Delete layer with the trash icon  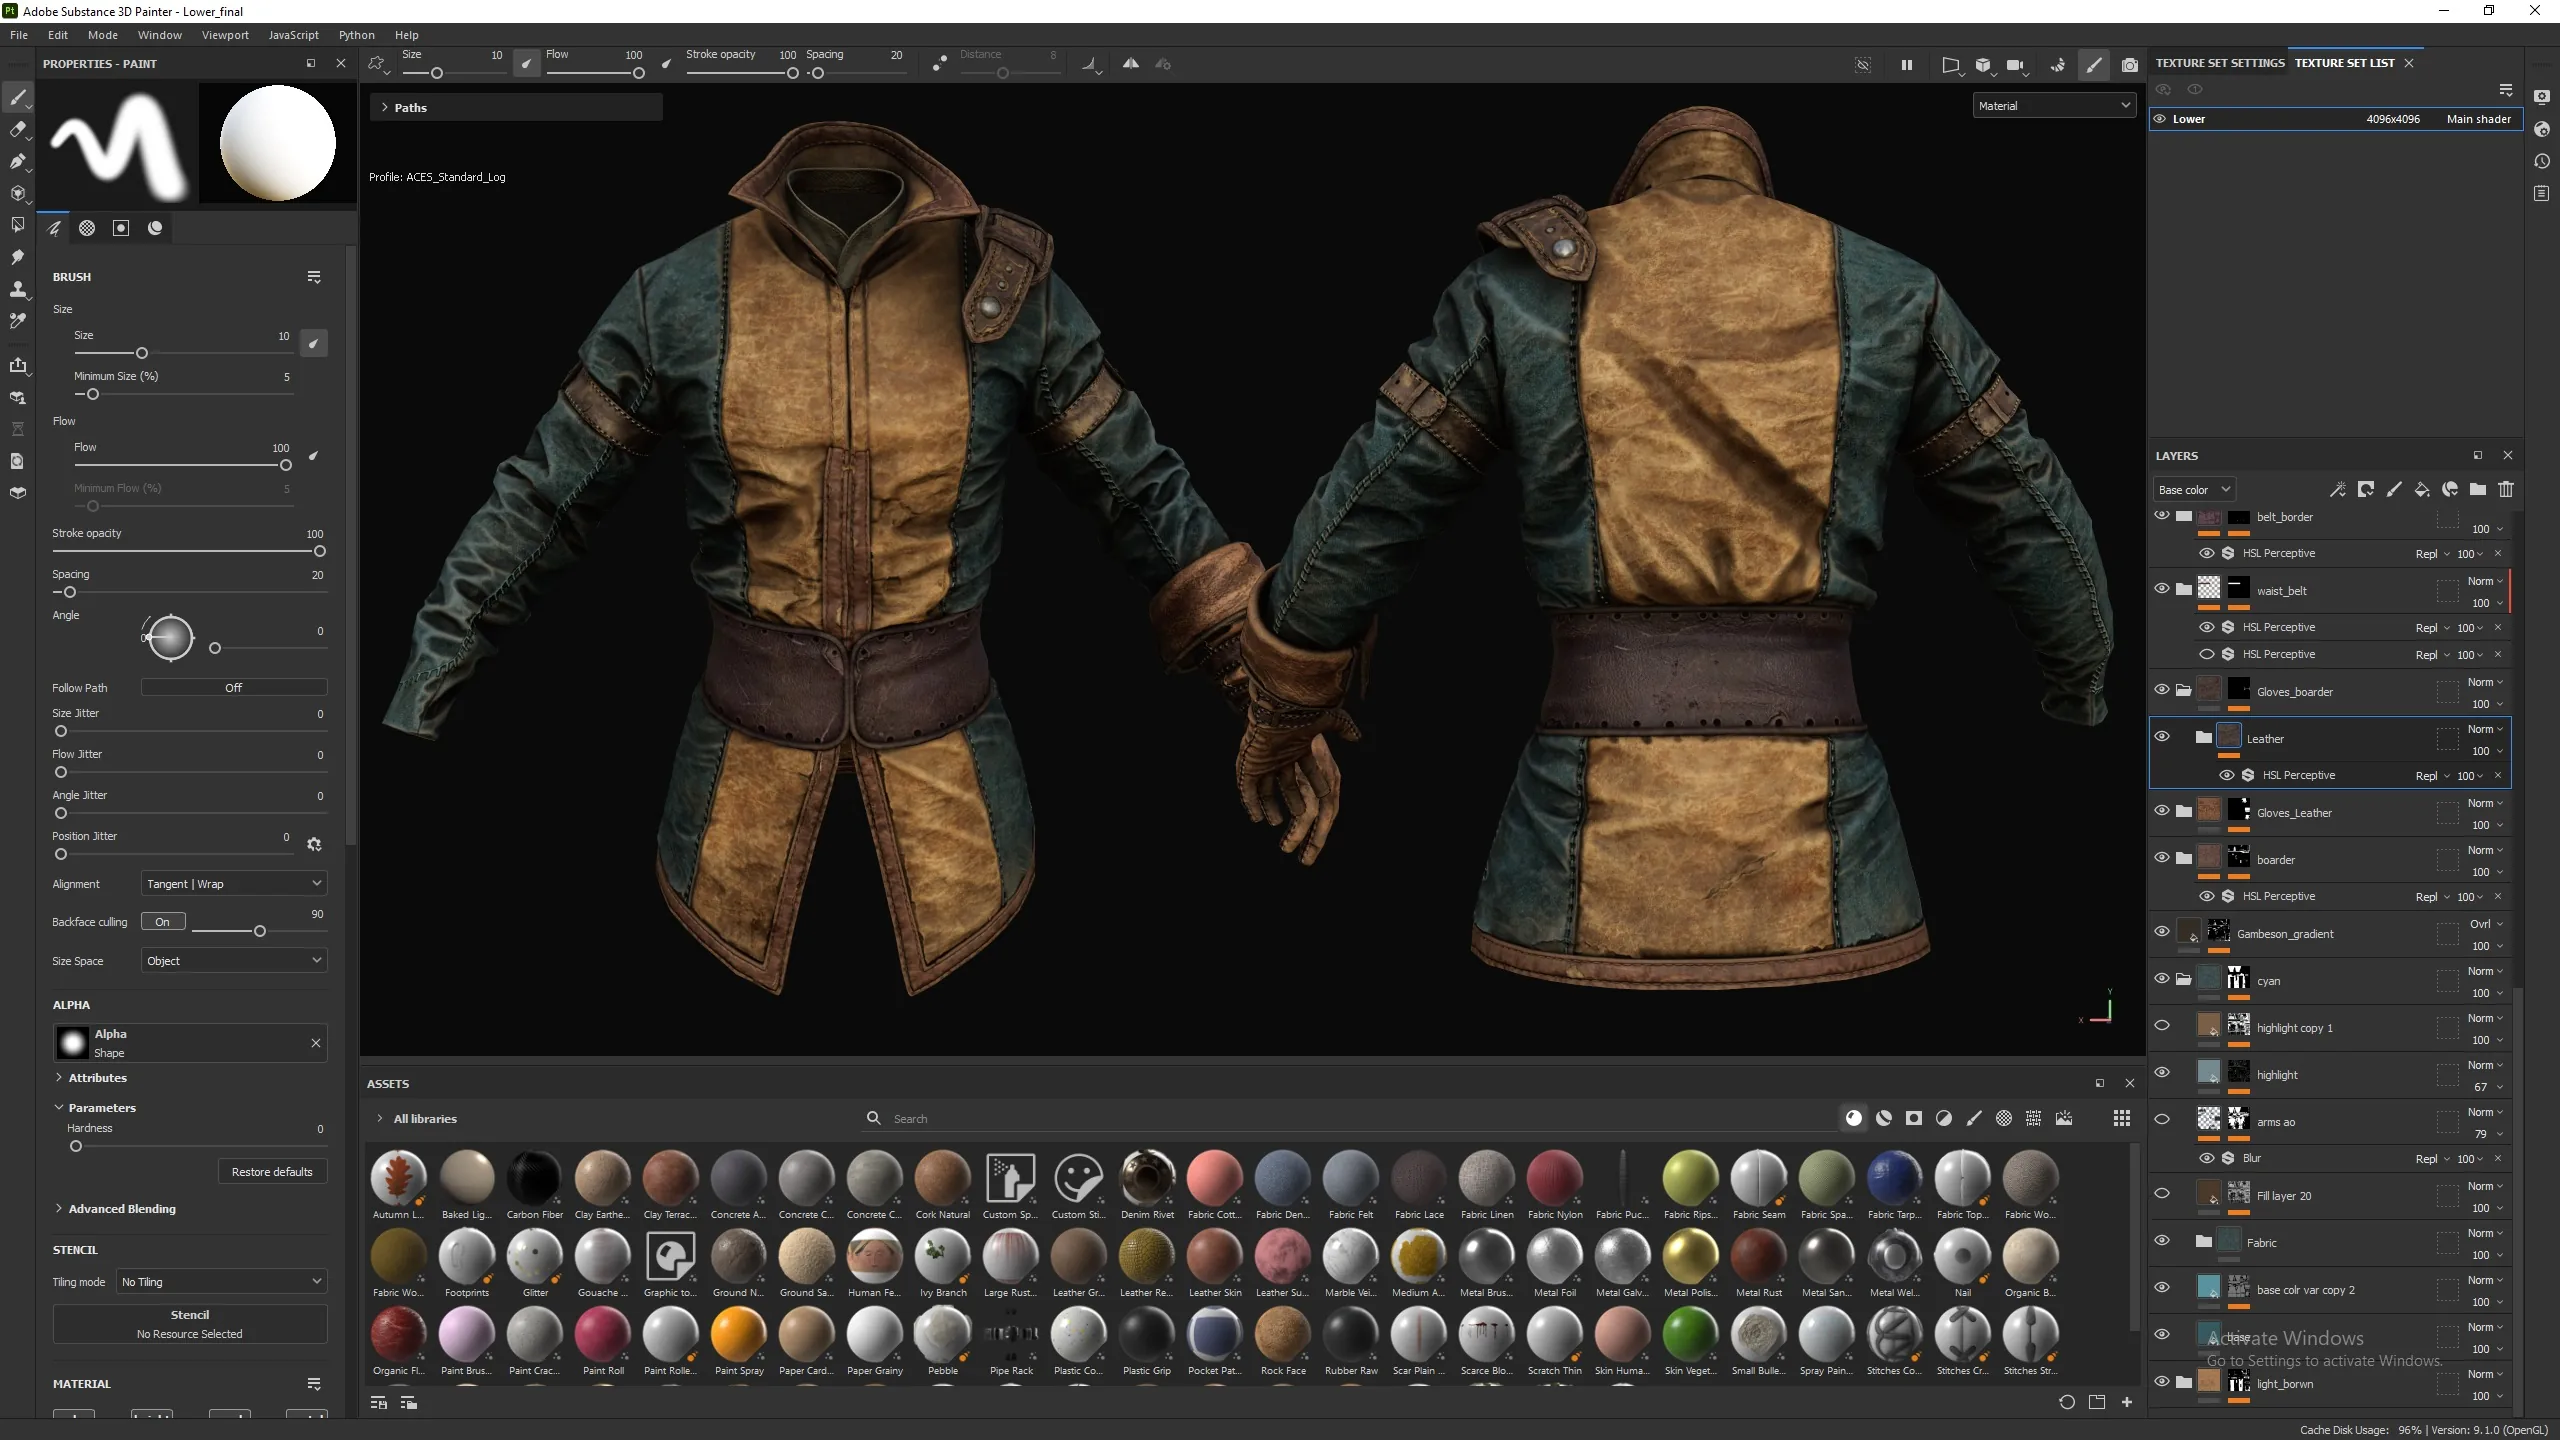[x=2506, y=489]
